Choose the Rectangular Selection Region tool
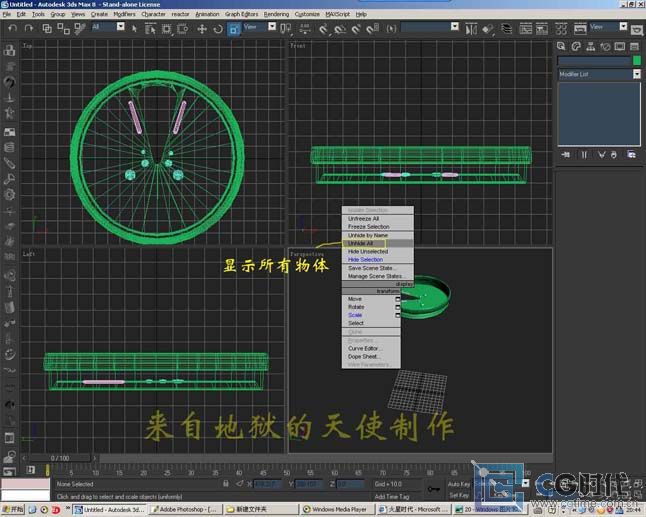Screen dimensions: 646x517 click(166, 29)
